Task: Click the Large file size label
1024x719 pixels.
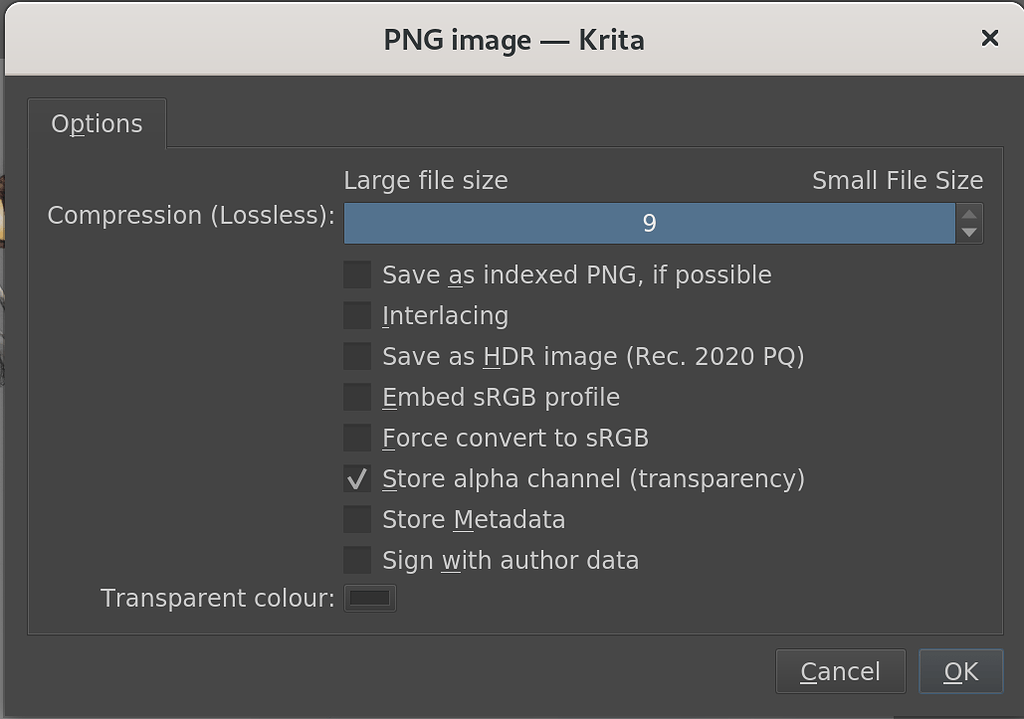Action: coord(425,180)
